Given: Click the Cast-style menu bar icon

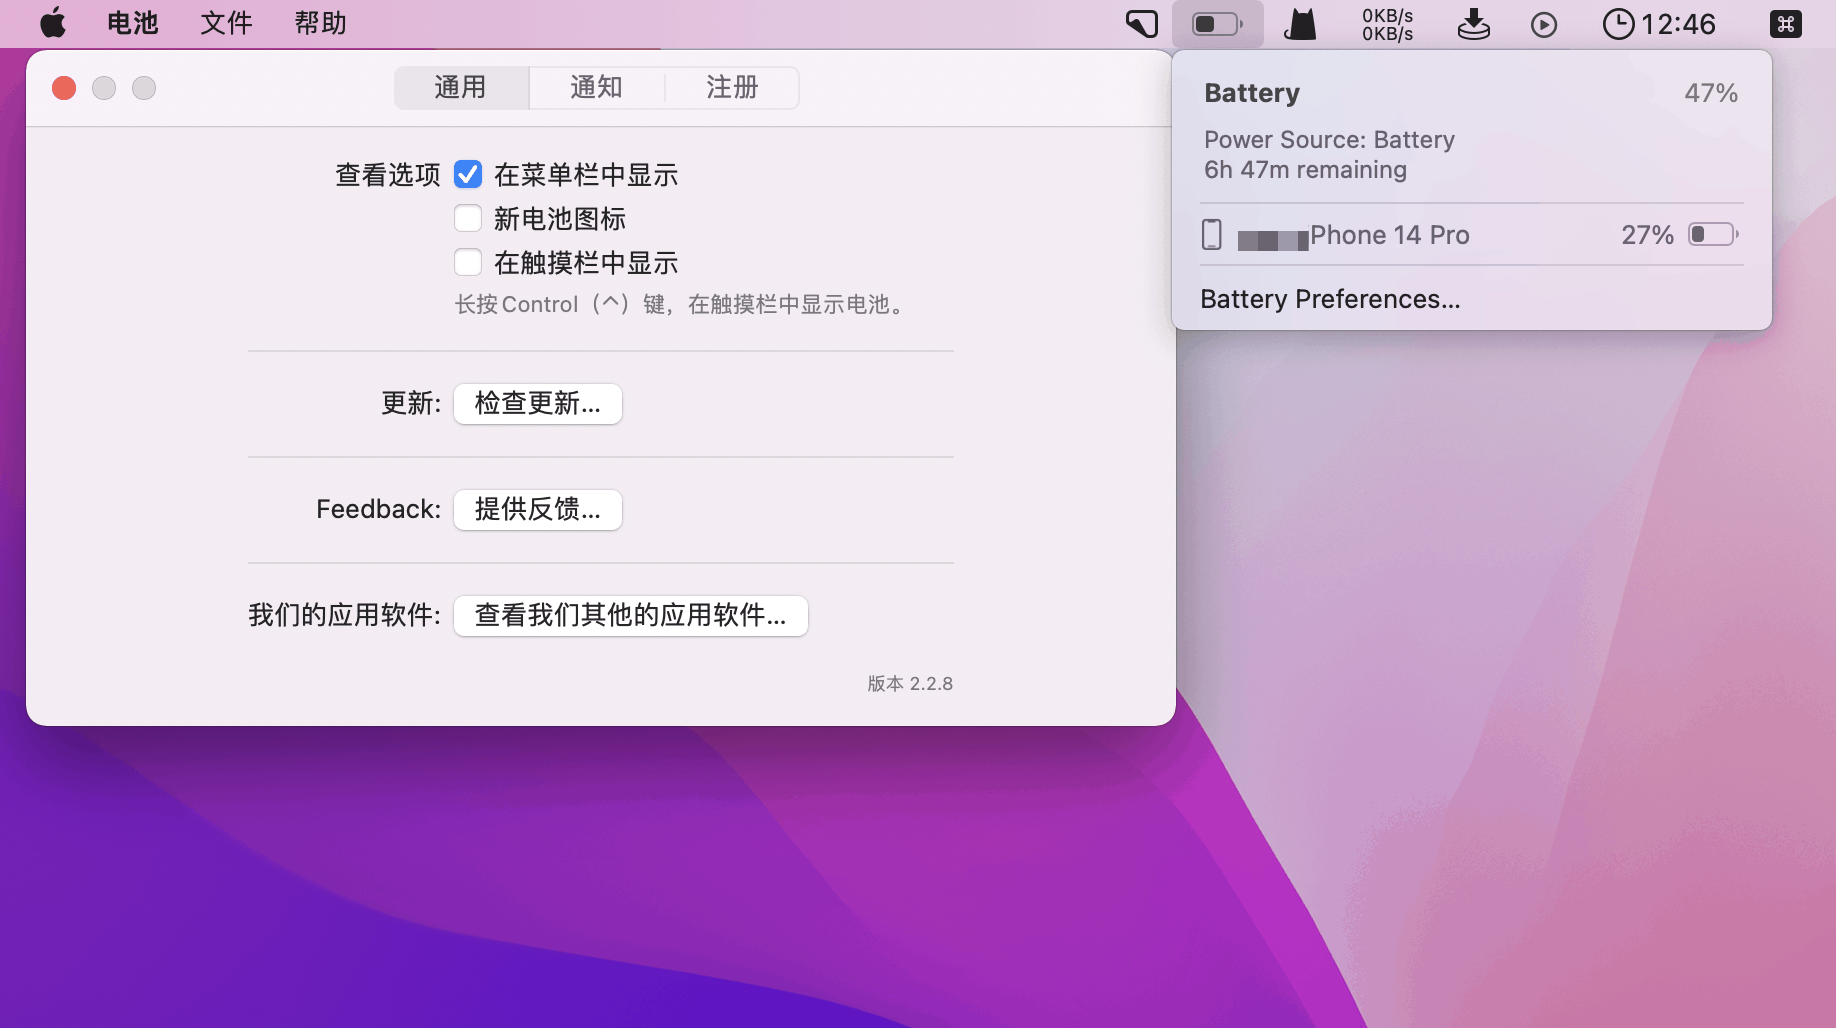Looking at the screenshot, I should [x=1142, y=23].
